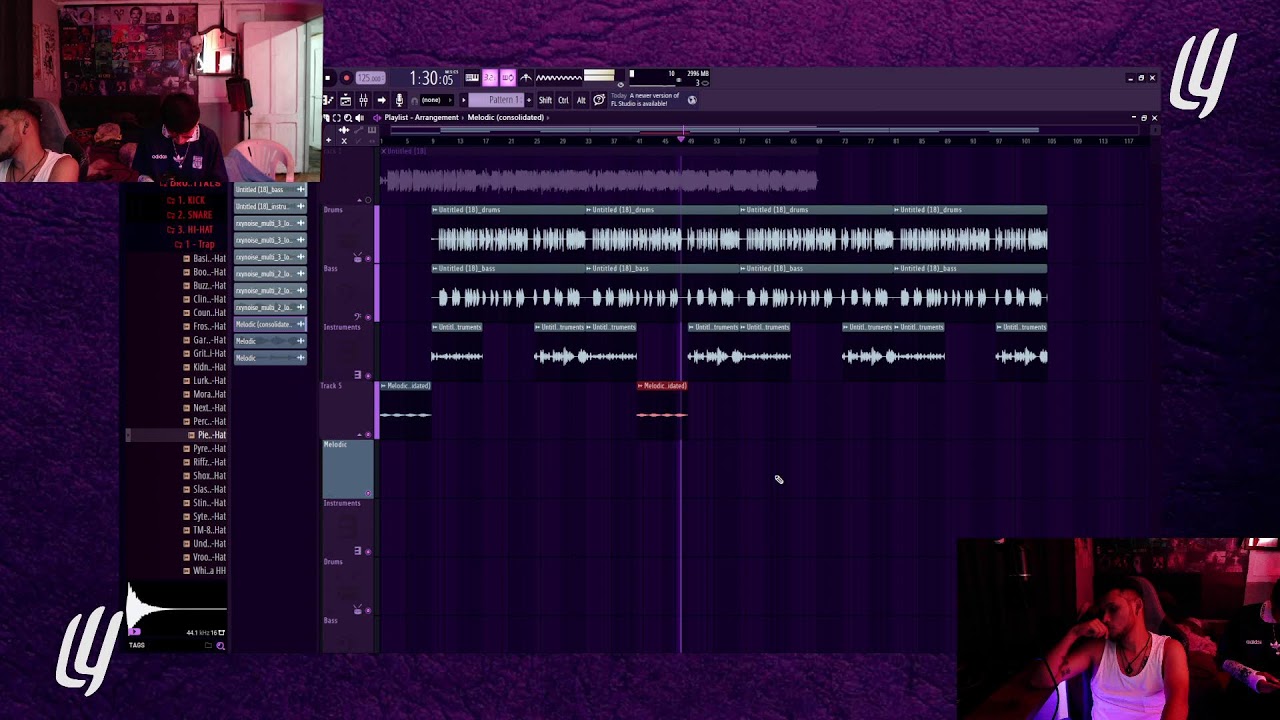Select Untitled (18)_bass in picker
The image size is (1280, 720).
(270, 190)
